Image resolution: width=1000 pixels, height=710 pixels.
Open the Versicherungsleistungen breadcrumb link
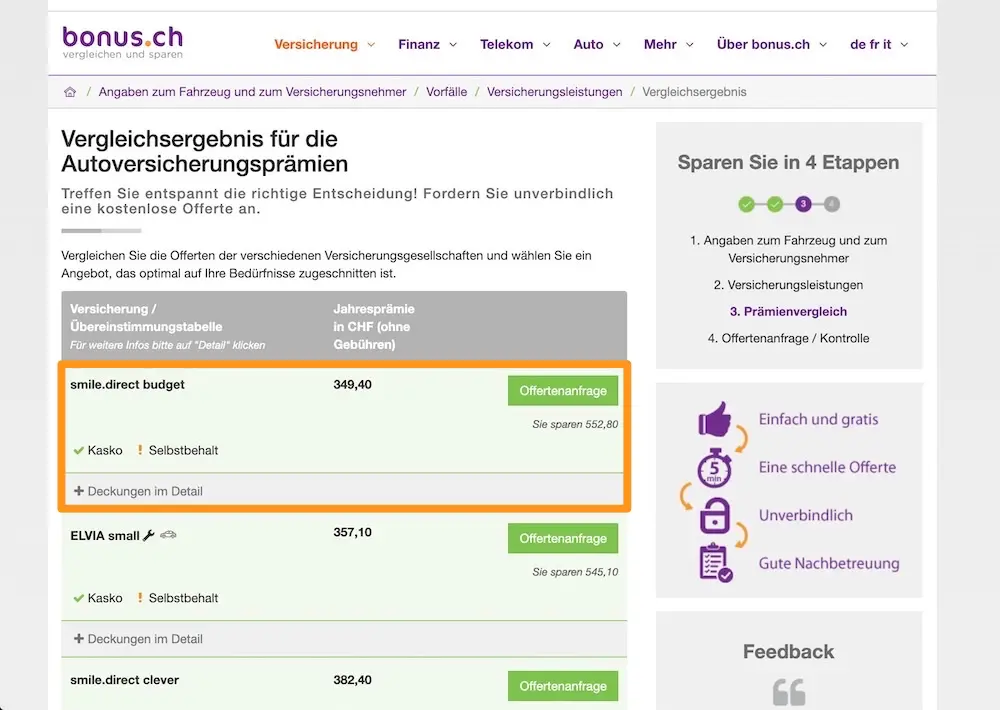coord(554,92)
